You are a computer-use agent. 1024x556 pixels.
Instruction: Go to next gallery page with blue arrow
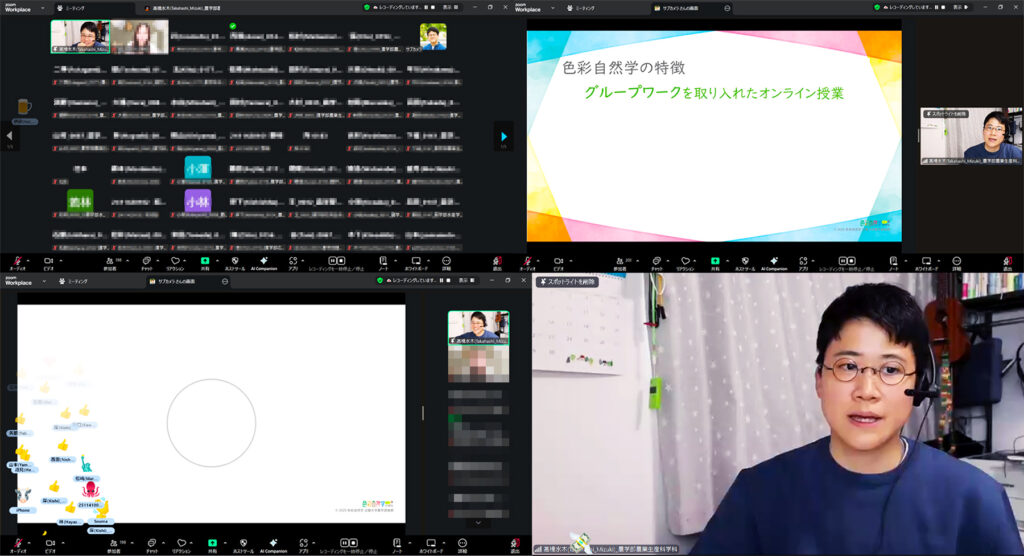(x=504, y=136)
